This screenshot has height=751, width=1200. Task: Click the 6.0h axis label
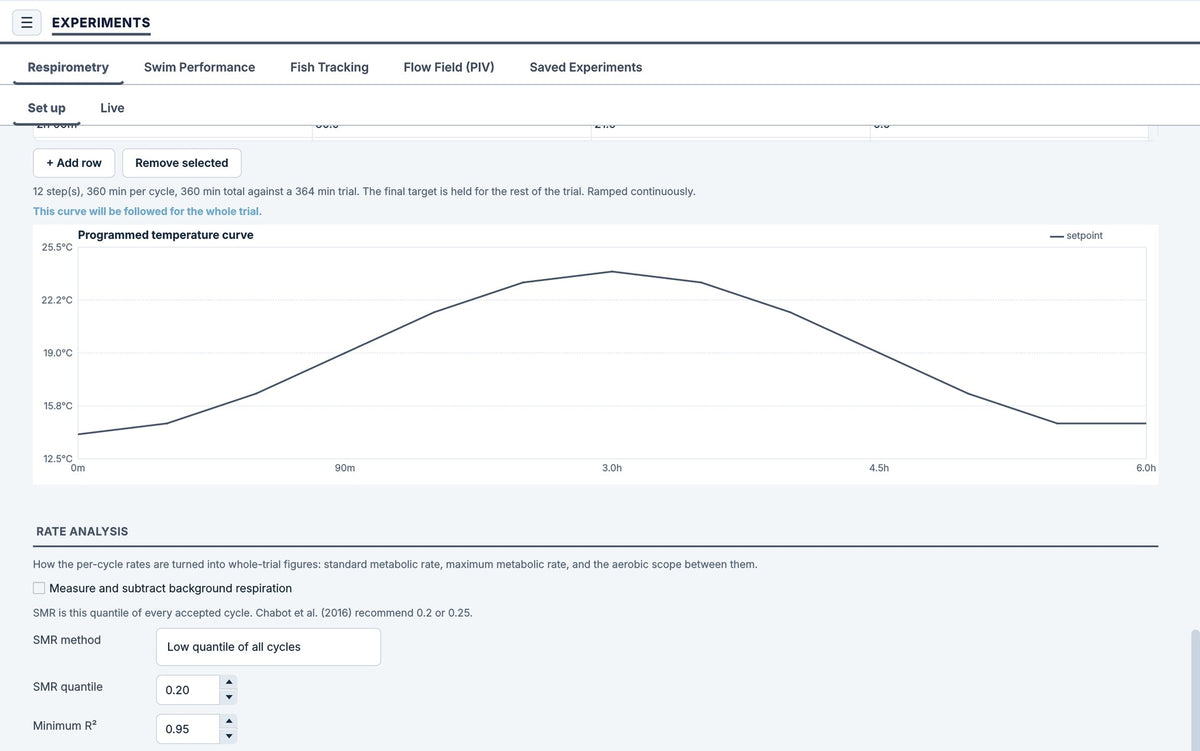click(x=1146, y=468)
